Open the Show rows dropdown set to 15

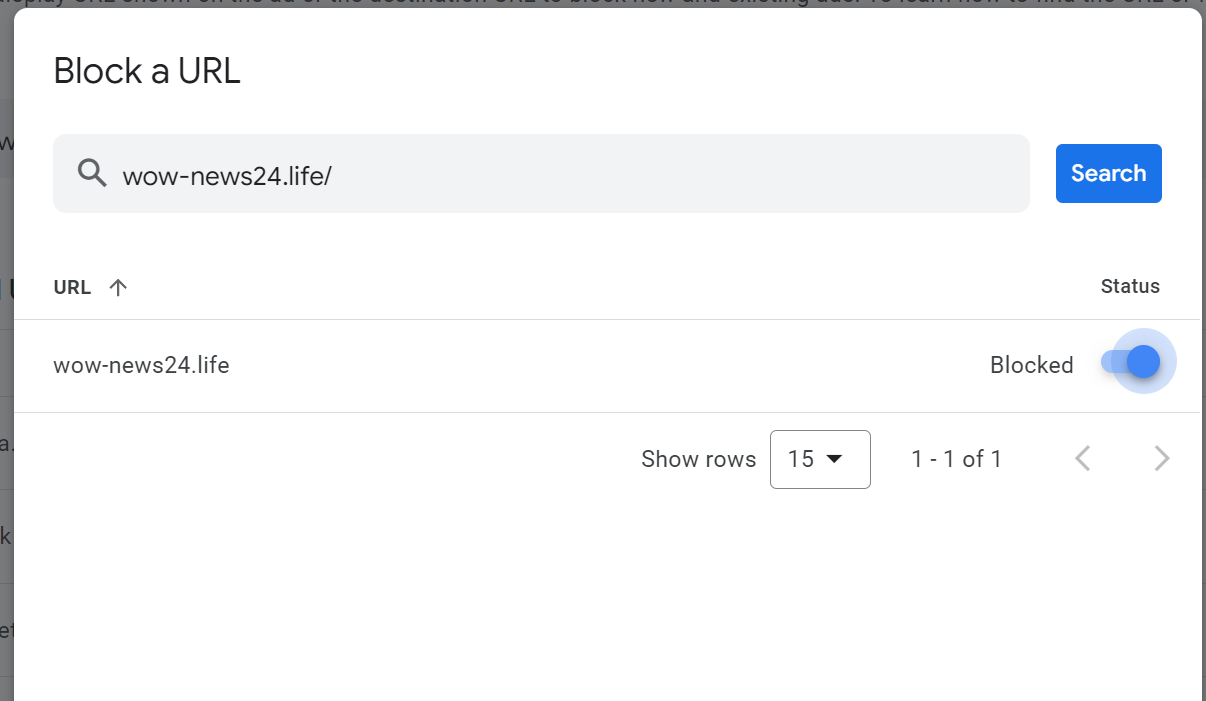(819, 459)
